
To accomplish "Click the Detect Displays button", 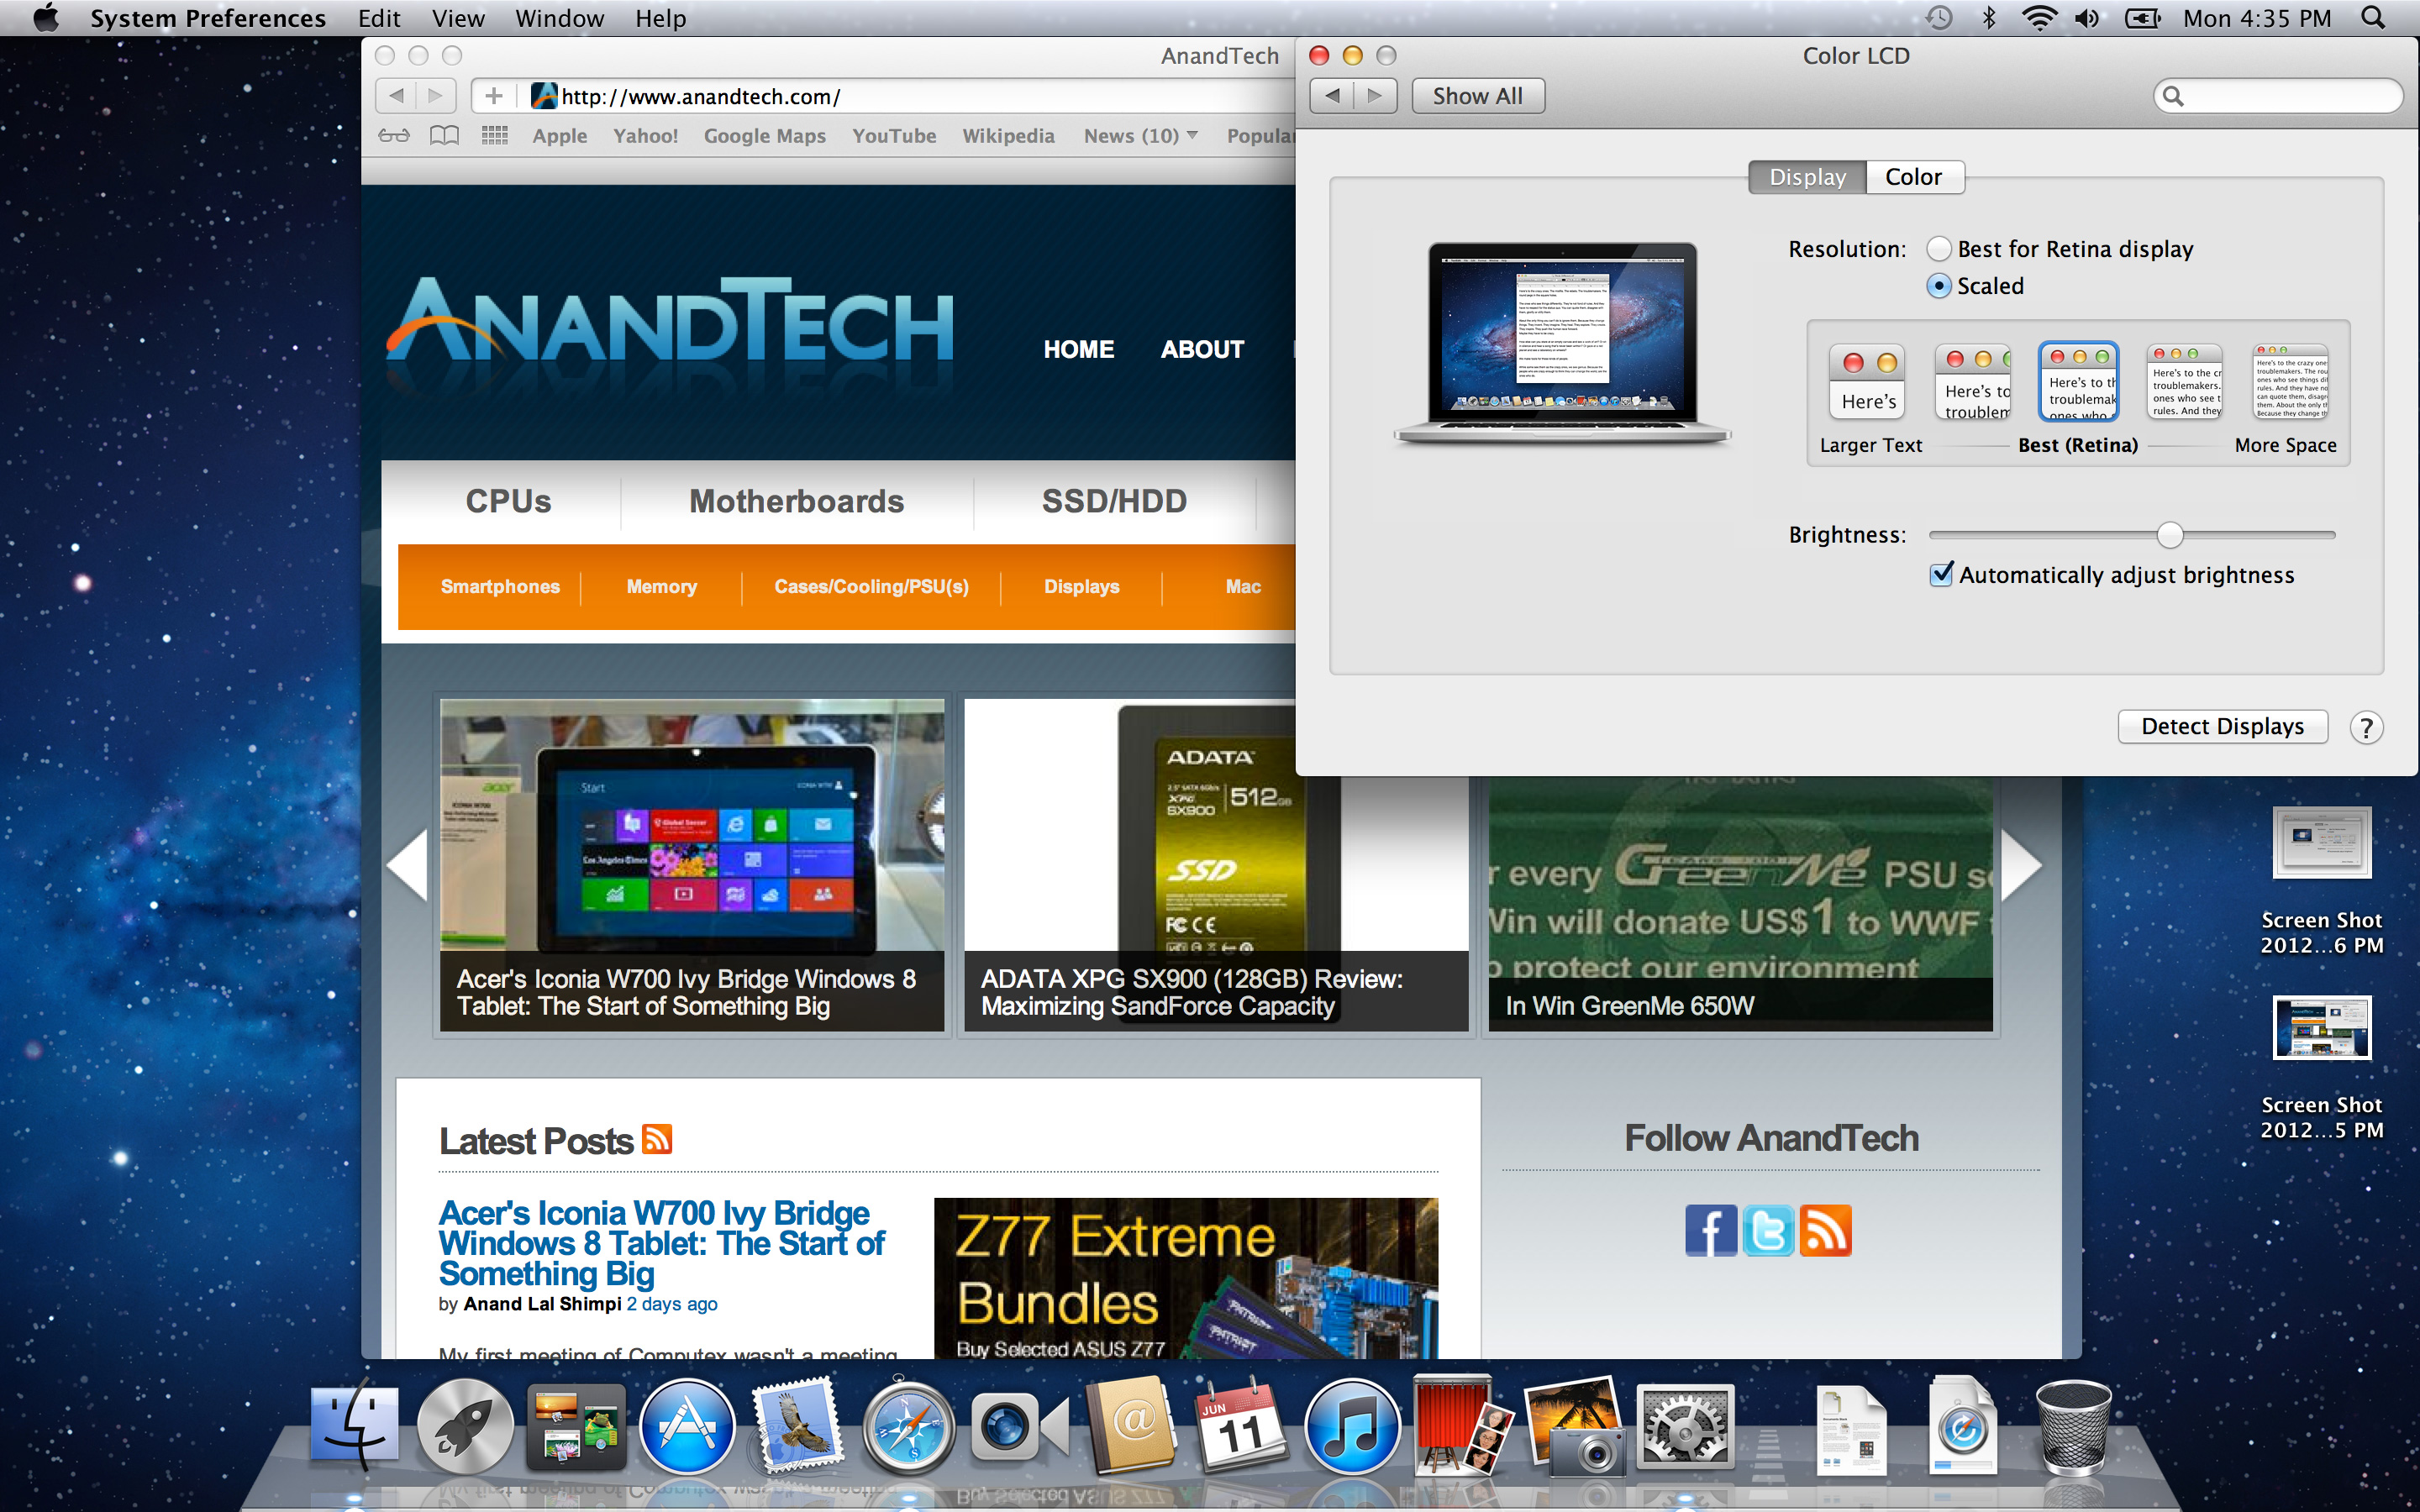I will [2223, 727].
